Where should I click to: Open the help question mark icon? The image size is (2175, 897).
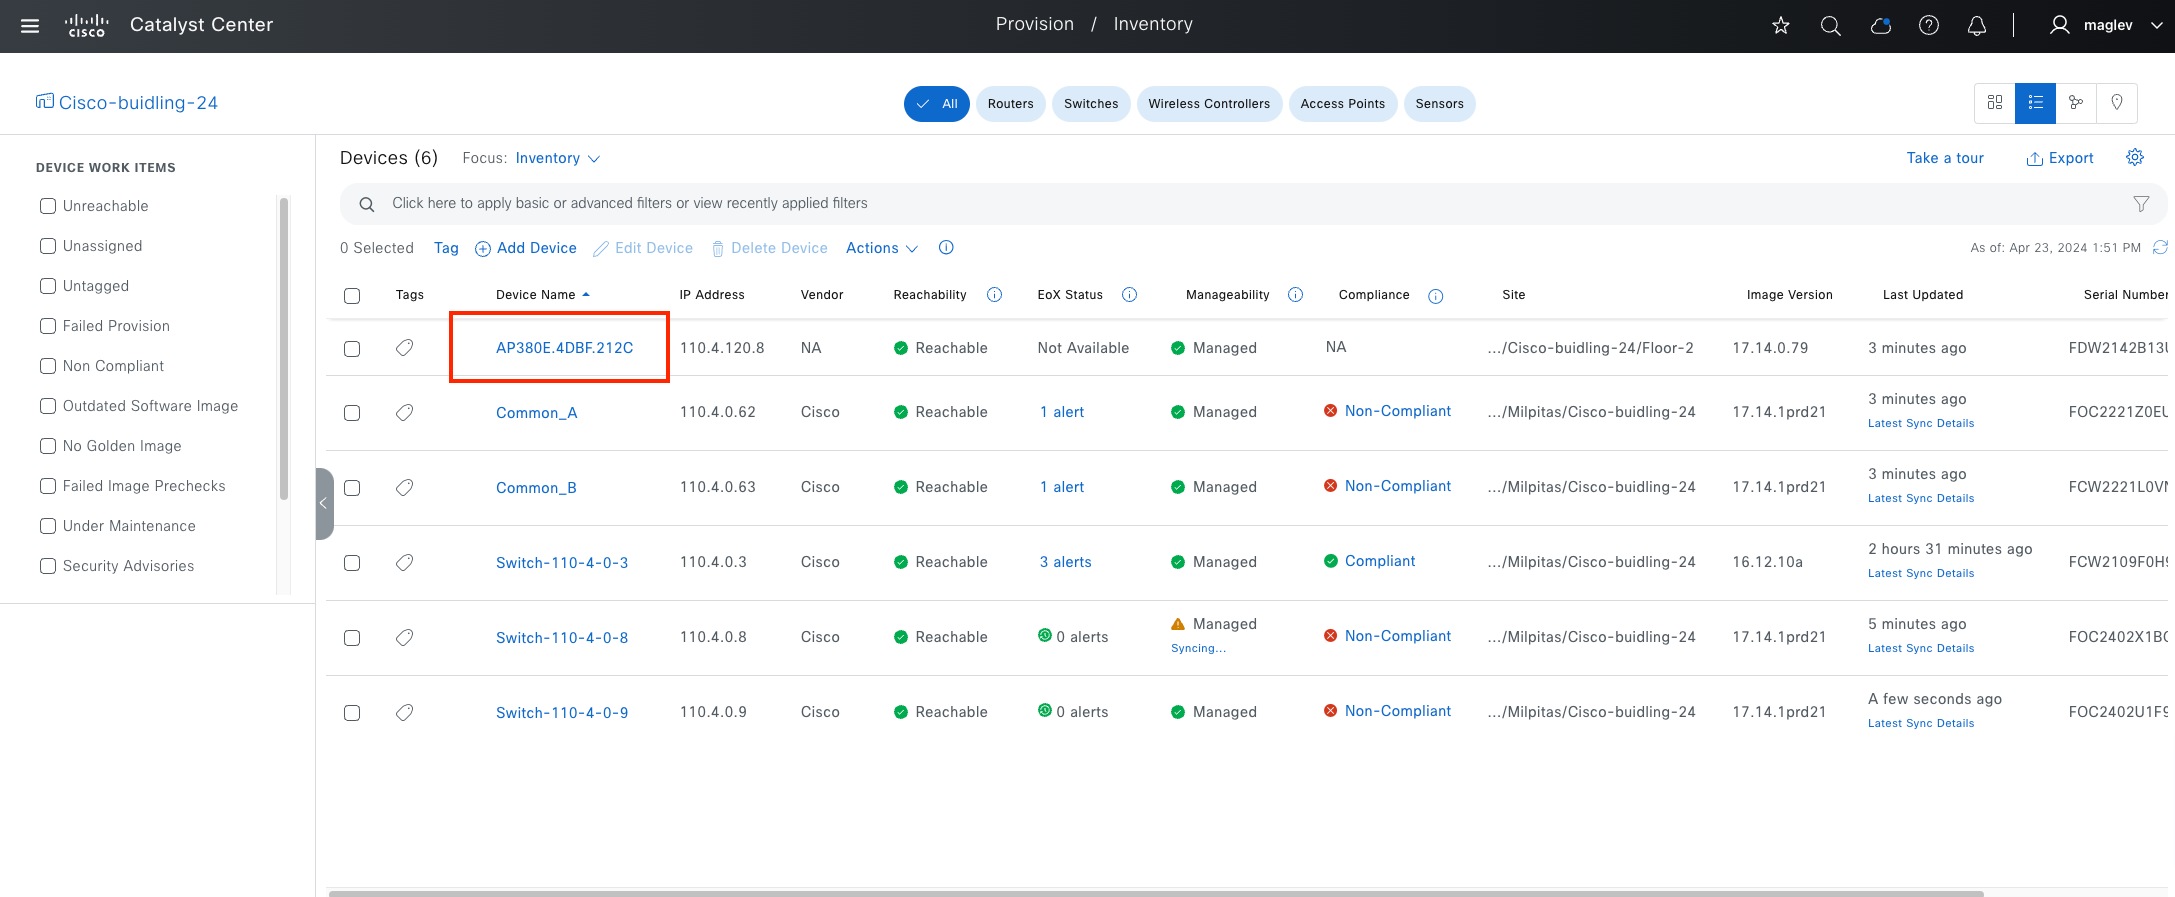point(1928,26)
